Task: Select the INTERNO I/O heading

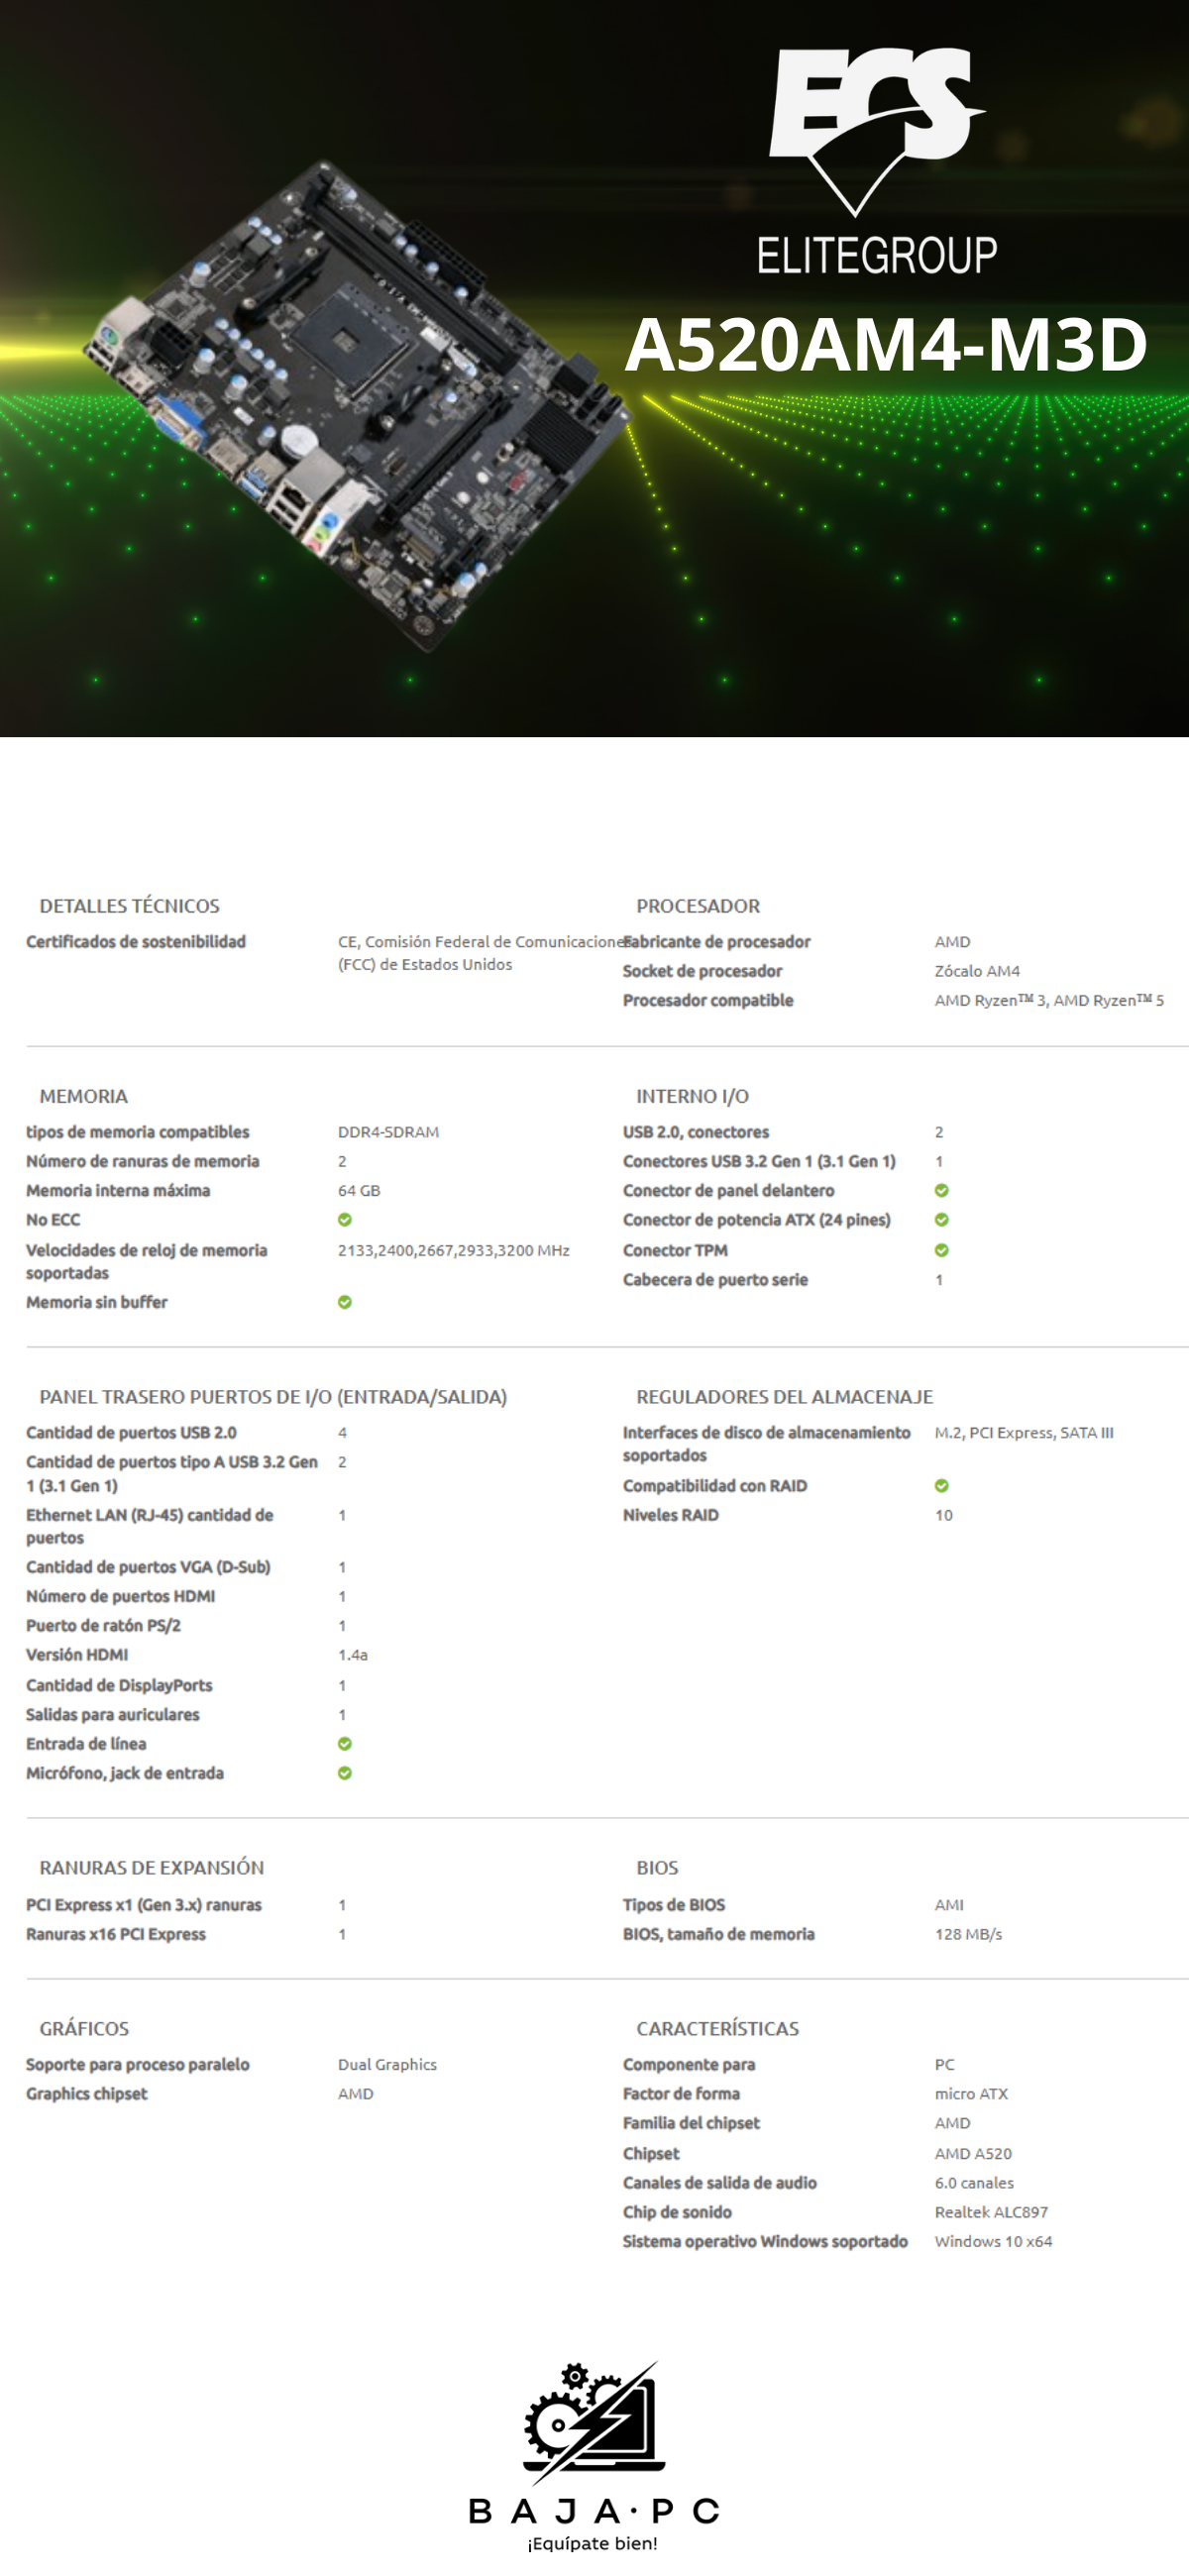Action: click(x=692, y=1096)
